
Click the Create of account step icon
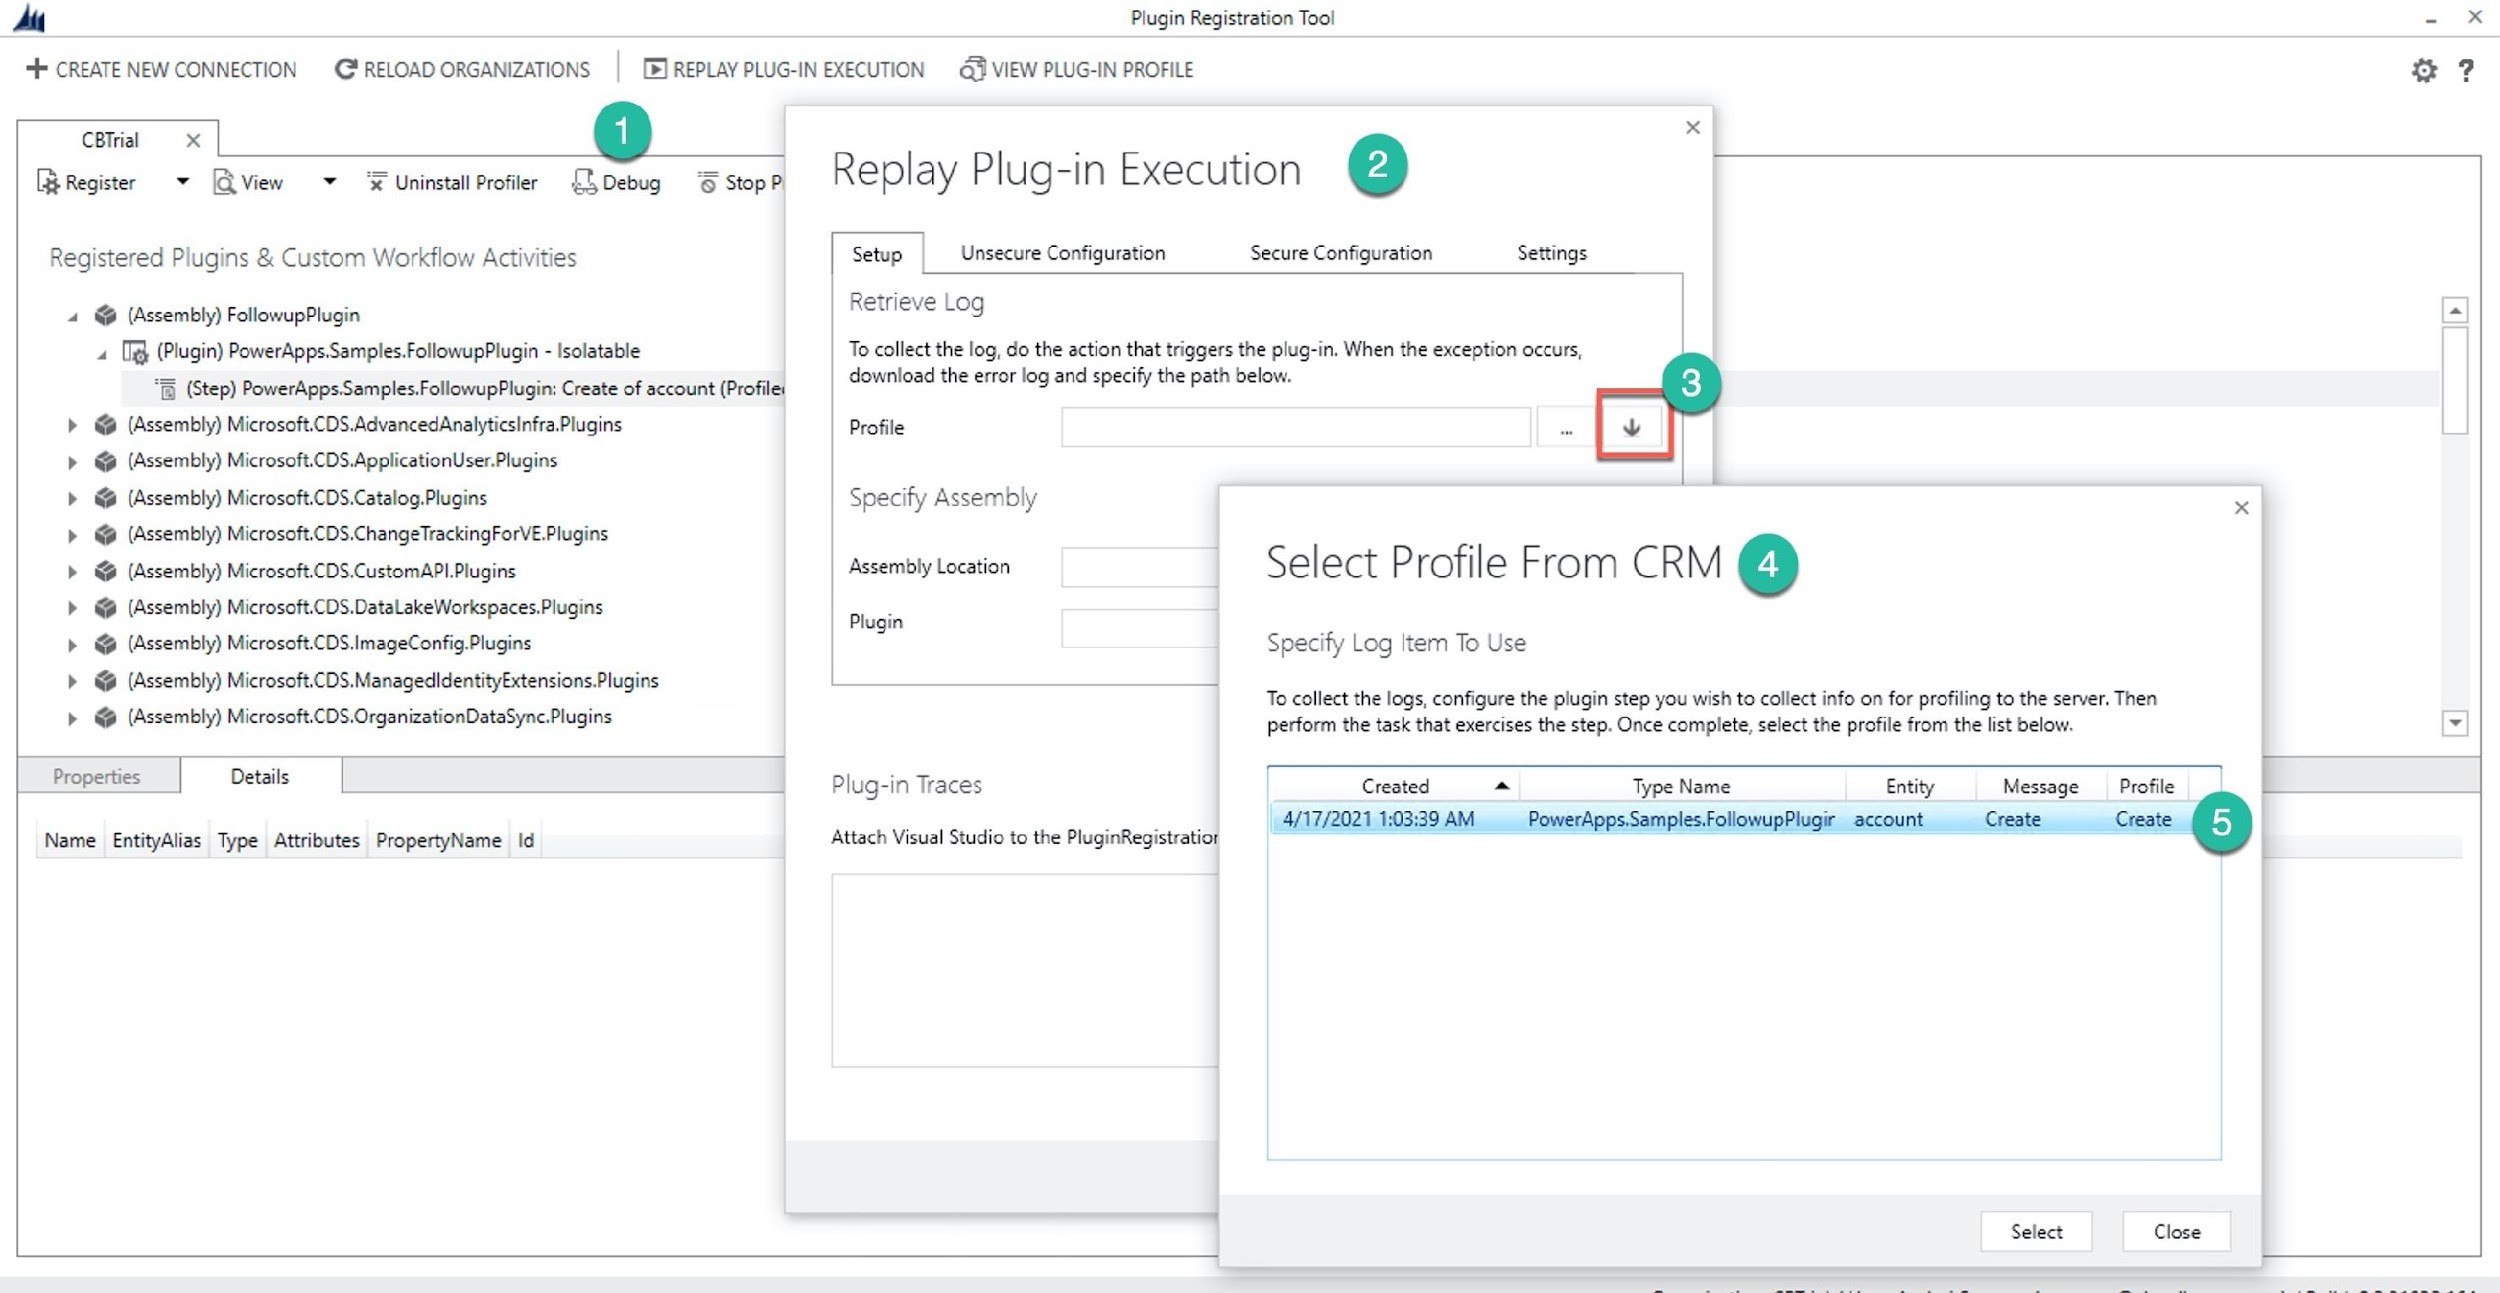click(x=166, y=388)
